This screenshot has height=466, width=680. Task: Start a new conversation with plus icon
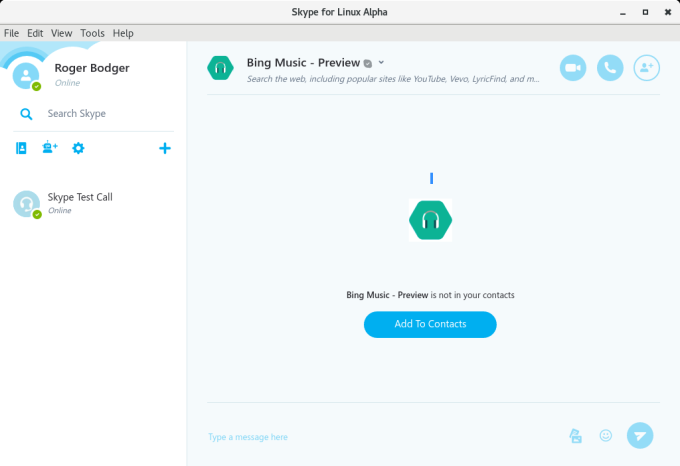[165, 148]
